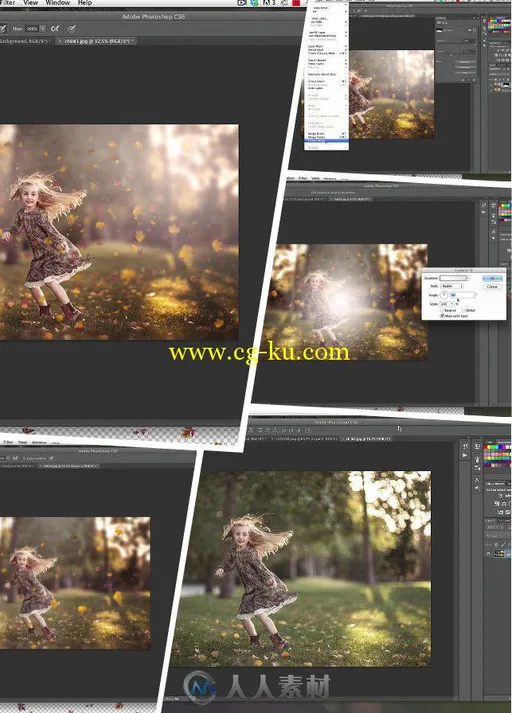Click the Angle value input field
The image size is (512, 713).
[x=462, y=295]
